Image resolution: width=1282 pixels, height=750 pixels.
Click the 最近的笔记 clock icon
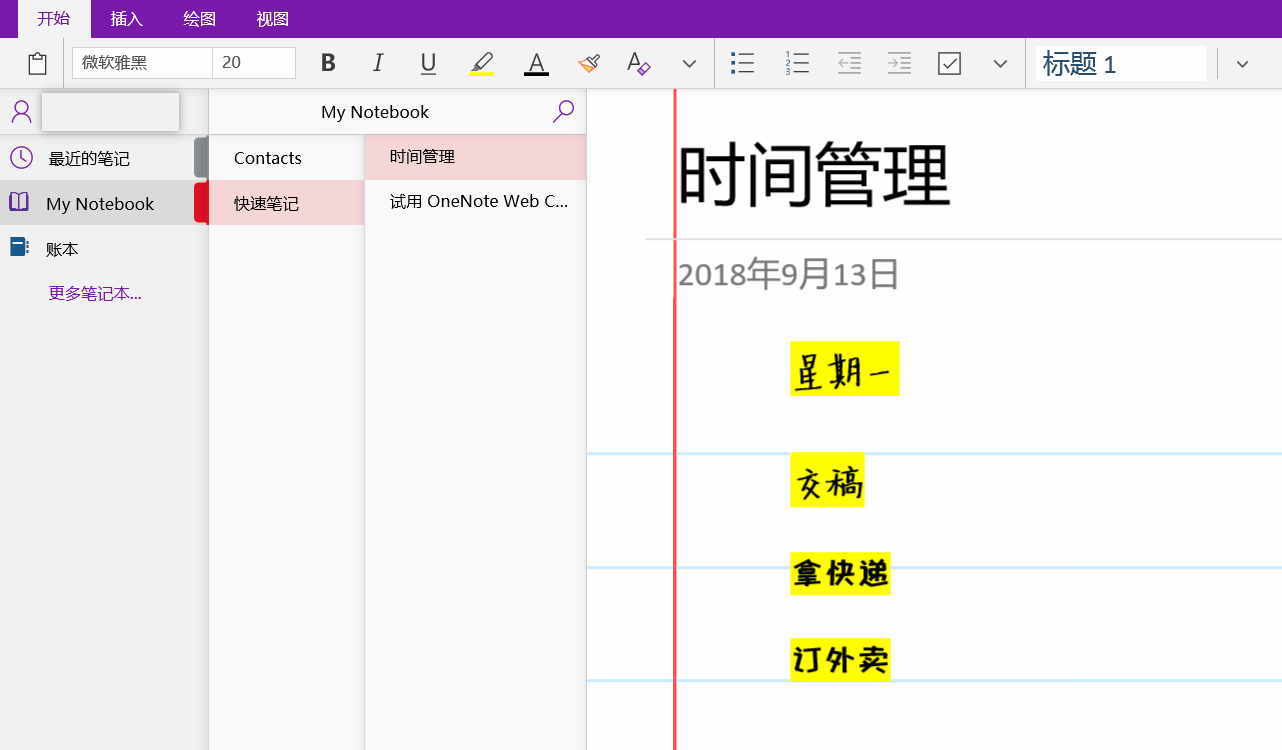[21, 157]
